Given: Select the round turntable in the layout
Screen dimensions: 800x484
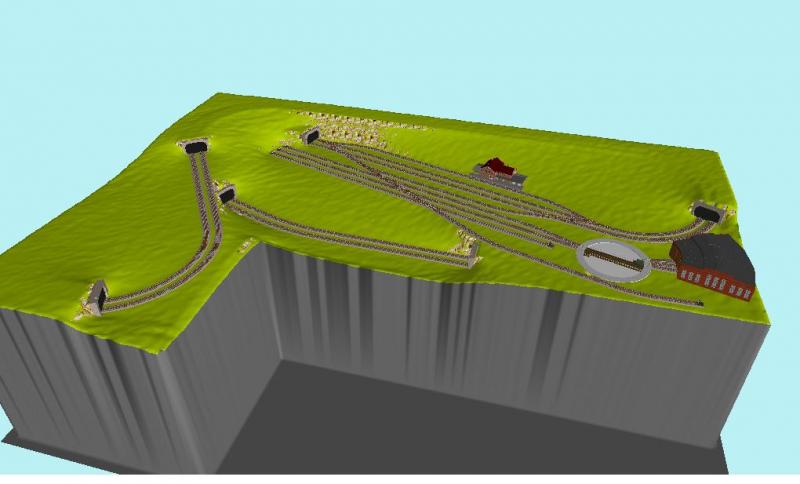Looking at the screenshot, I should [613, 260].
